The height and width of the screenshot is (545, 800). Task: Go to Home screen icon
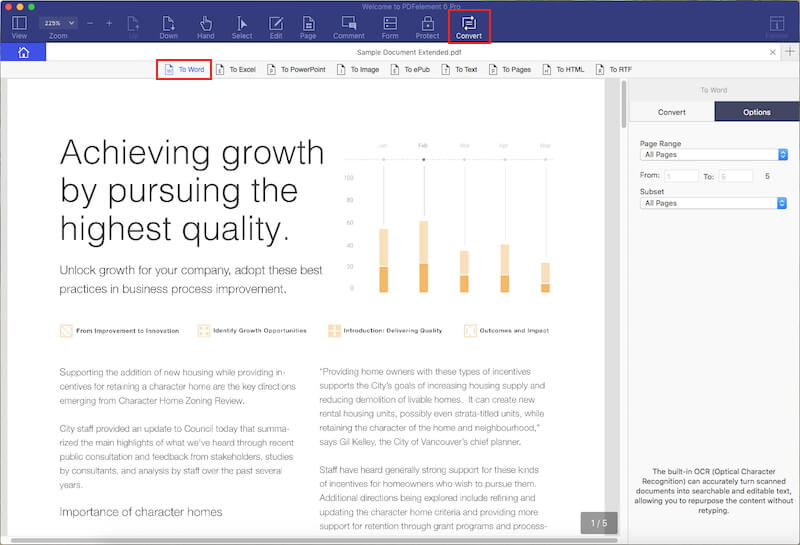click(x=23, y=52)
